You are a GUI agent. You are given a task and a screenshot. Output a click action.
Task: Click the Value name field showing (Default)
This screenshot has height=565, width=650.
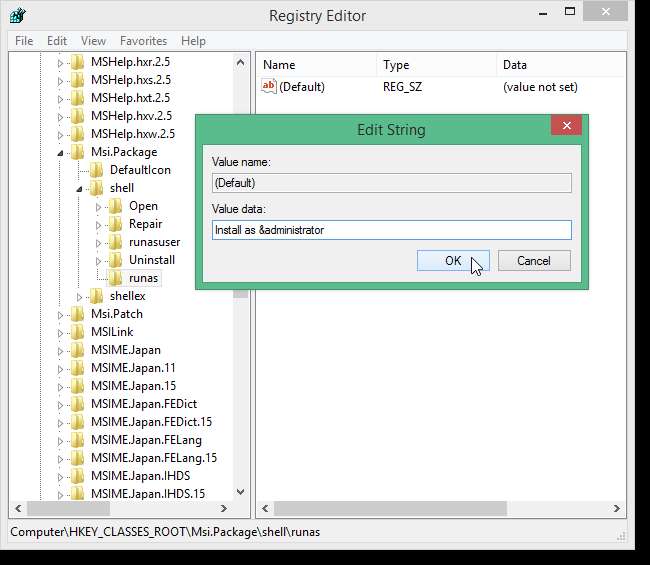[392, 183]
